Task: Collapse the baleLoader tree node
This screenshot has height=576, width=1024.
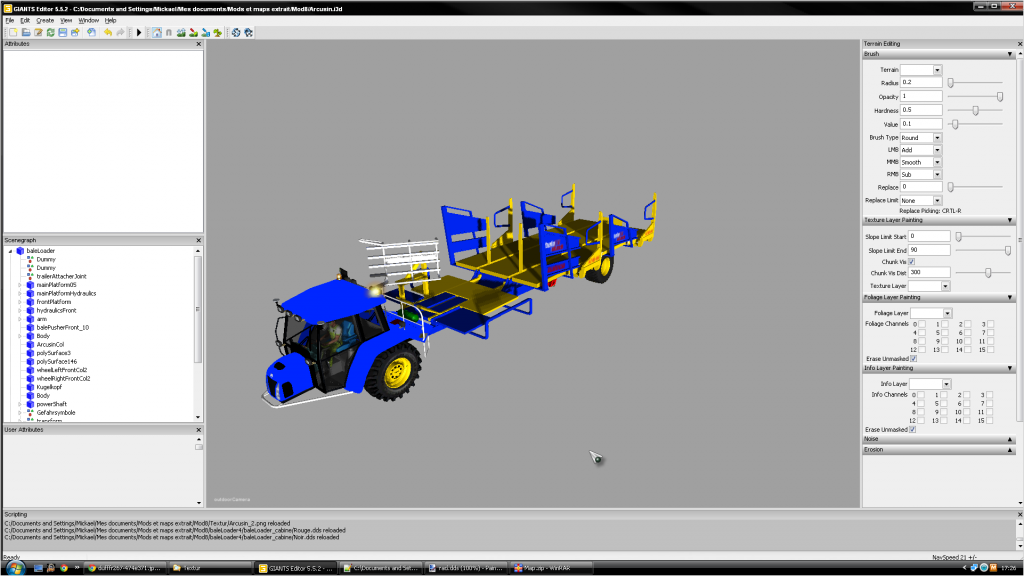Action: 10,251
